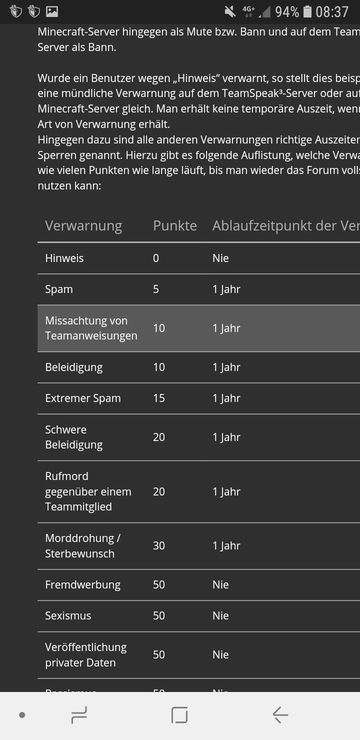Tap the first shield notification icon
The image size is (360, 740).
(16, 12)
